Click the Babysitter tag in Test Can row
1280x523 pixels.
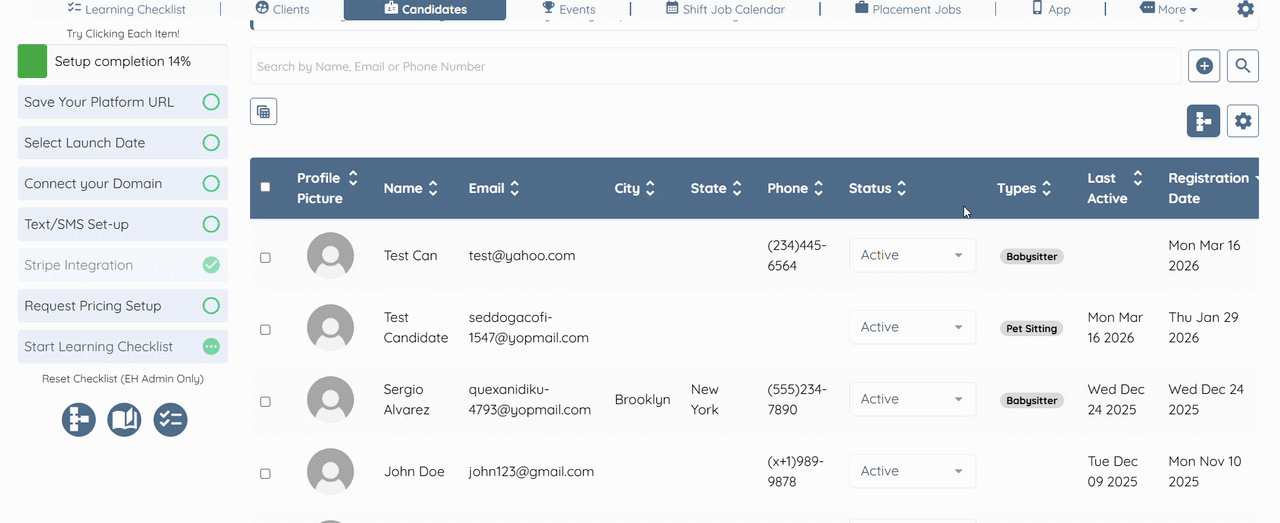click(1032, 257)
